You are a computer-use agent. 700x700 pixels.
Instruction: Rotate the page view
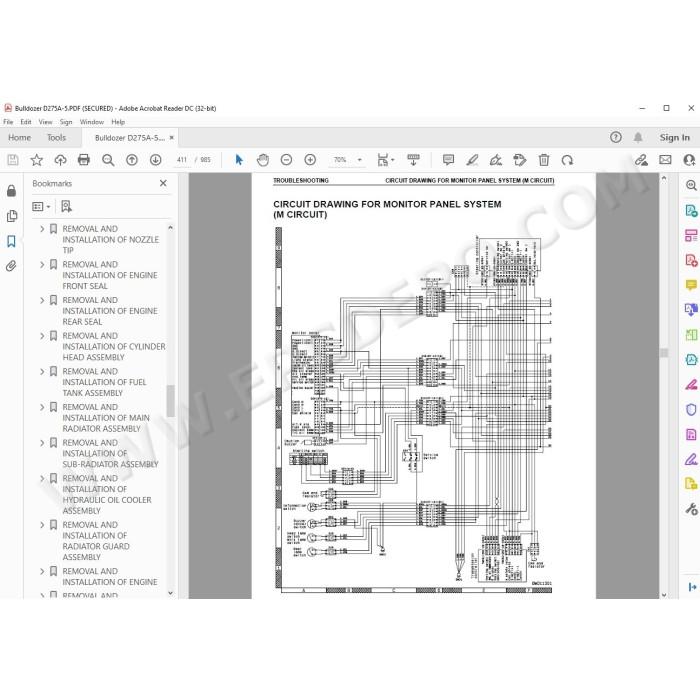(x=567, y=160)
